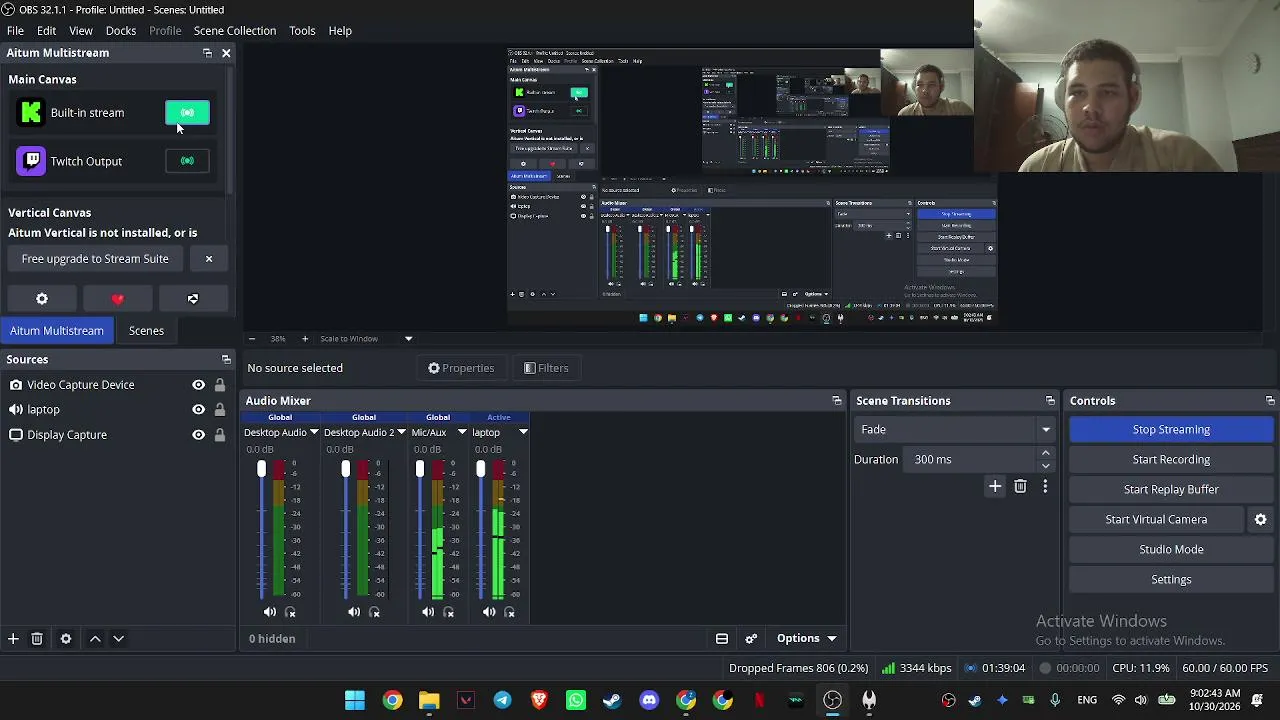Screen dimensions: 1280x720
Task: Switch to the Scenes tab
Action: click(146, 331)
